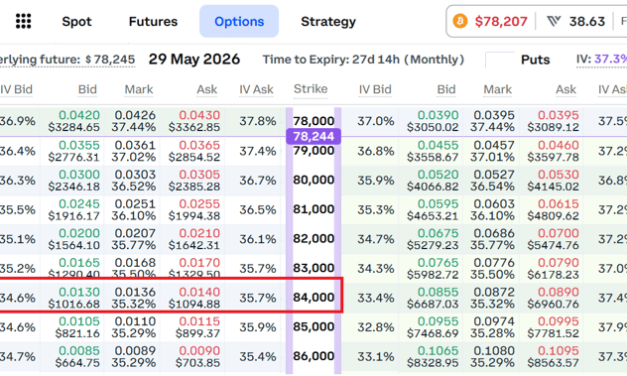Screen dimensions: 627x376
Task: Click the 78,244 index price marker
Action: click(x=314, y=136)
